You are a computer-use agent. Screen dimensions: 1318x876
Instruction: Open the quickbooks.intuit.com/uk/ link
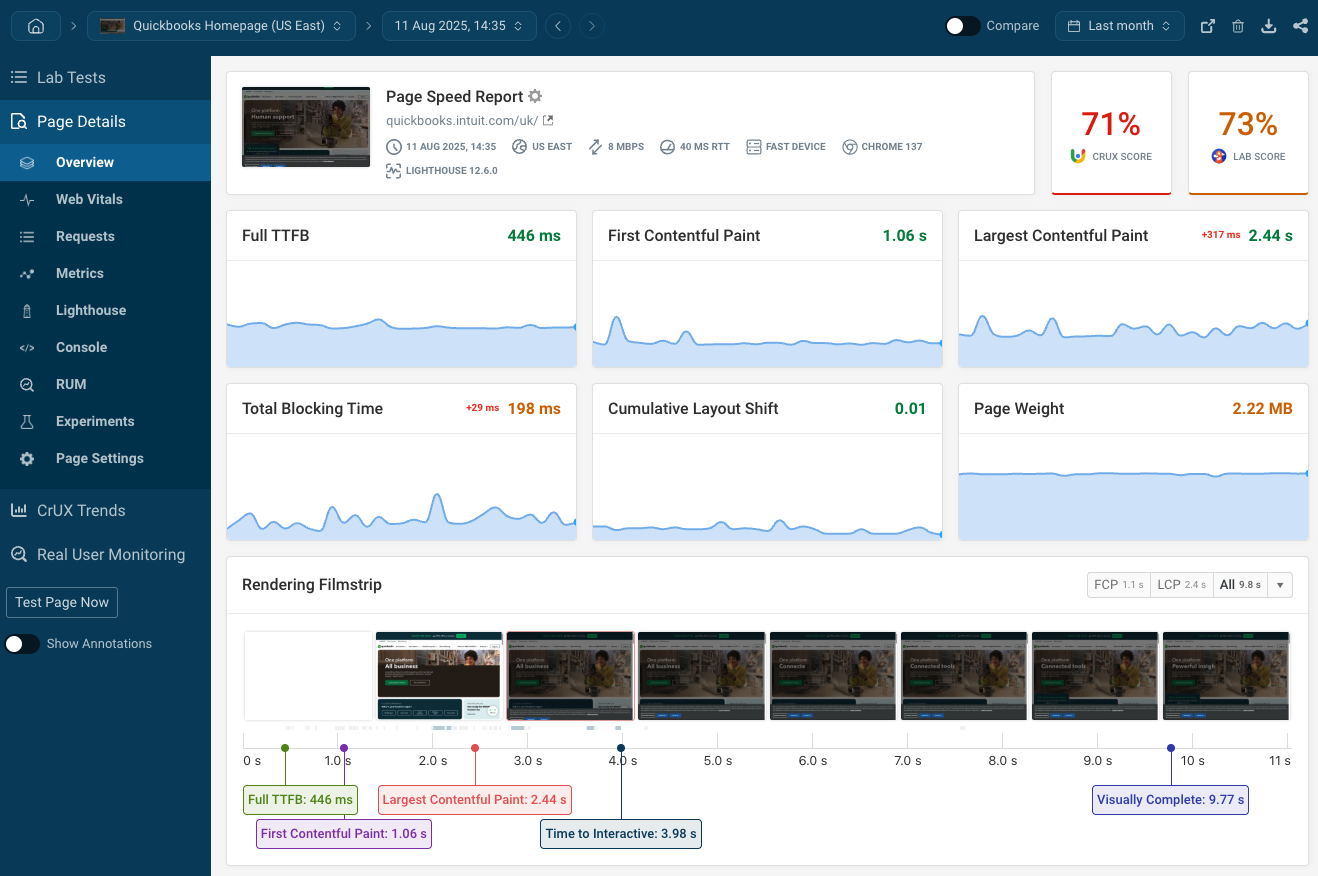pos(462,120)
